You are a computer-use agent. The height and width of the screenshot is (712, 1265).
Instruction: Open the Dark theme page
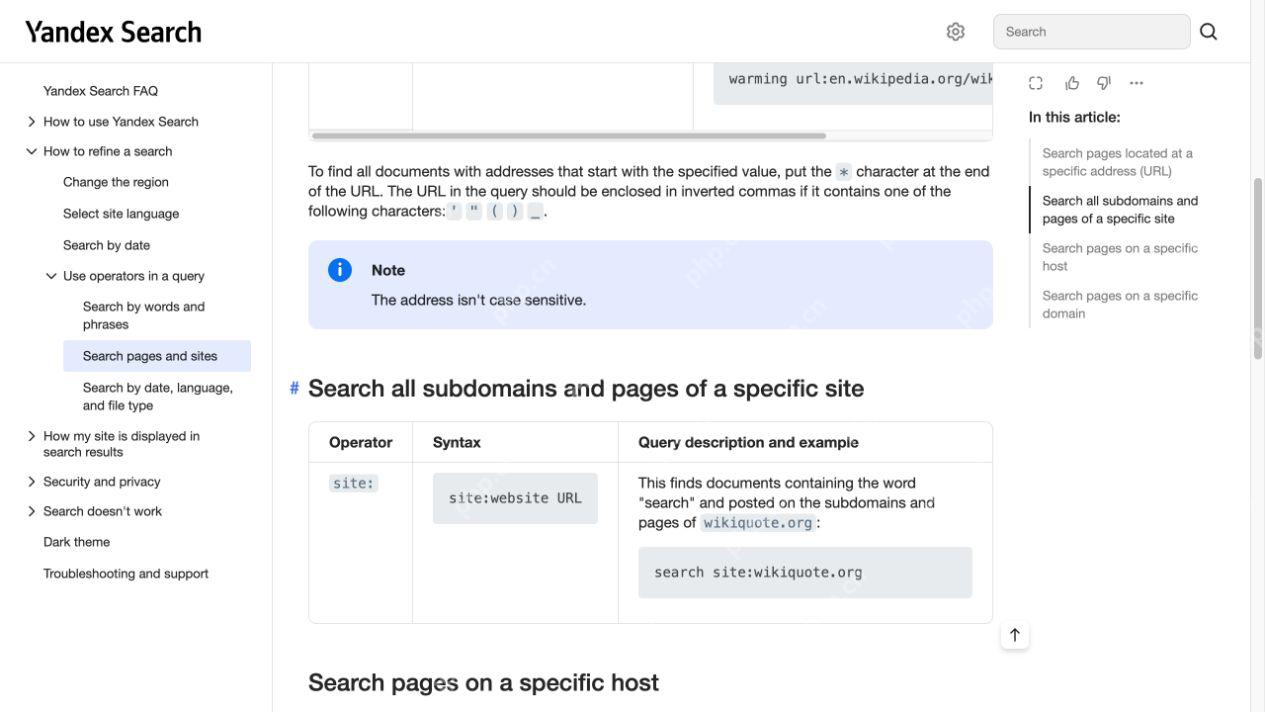tap(77, 542)
